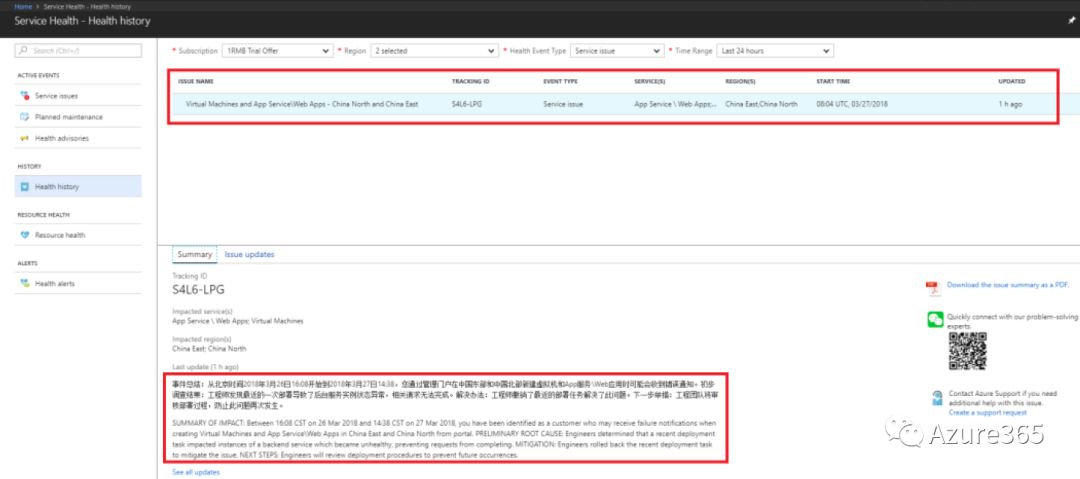The width and height of the screenshot is (1080, 479).
Task: Click the Health advisories icon
Action: 25,138
